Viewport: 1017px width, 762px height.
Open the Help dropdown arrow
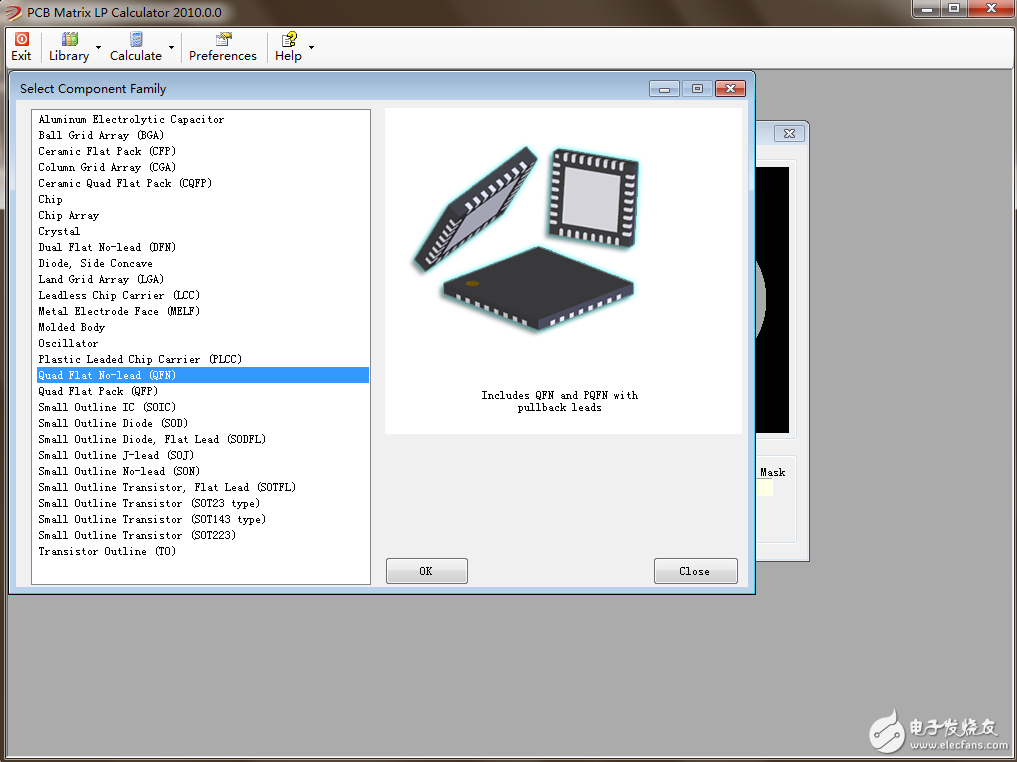pos(311,47)
